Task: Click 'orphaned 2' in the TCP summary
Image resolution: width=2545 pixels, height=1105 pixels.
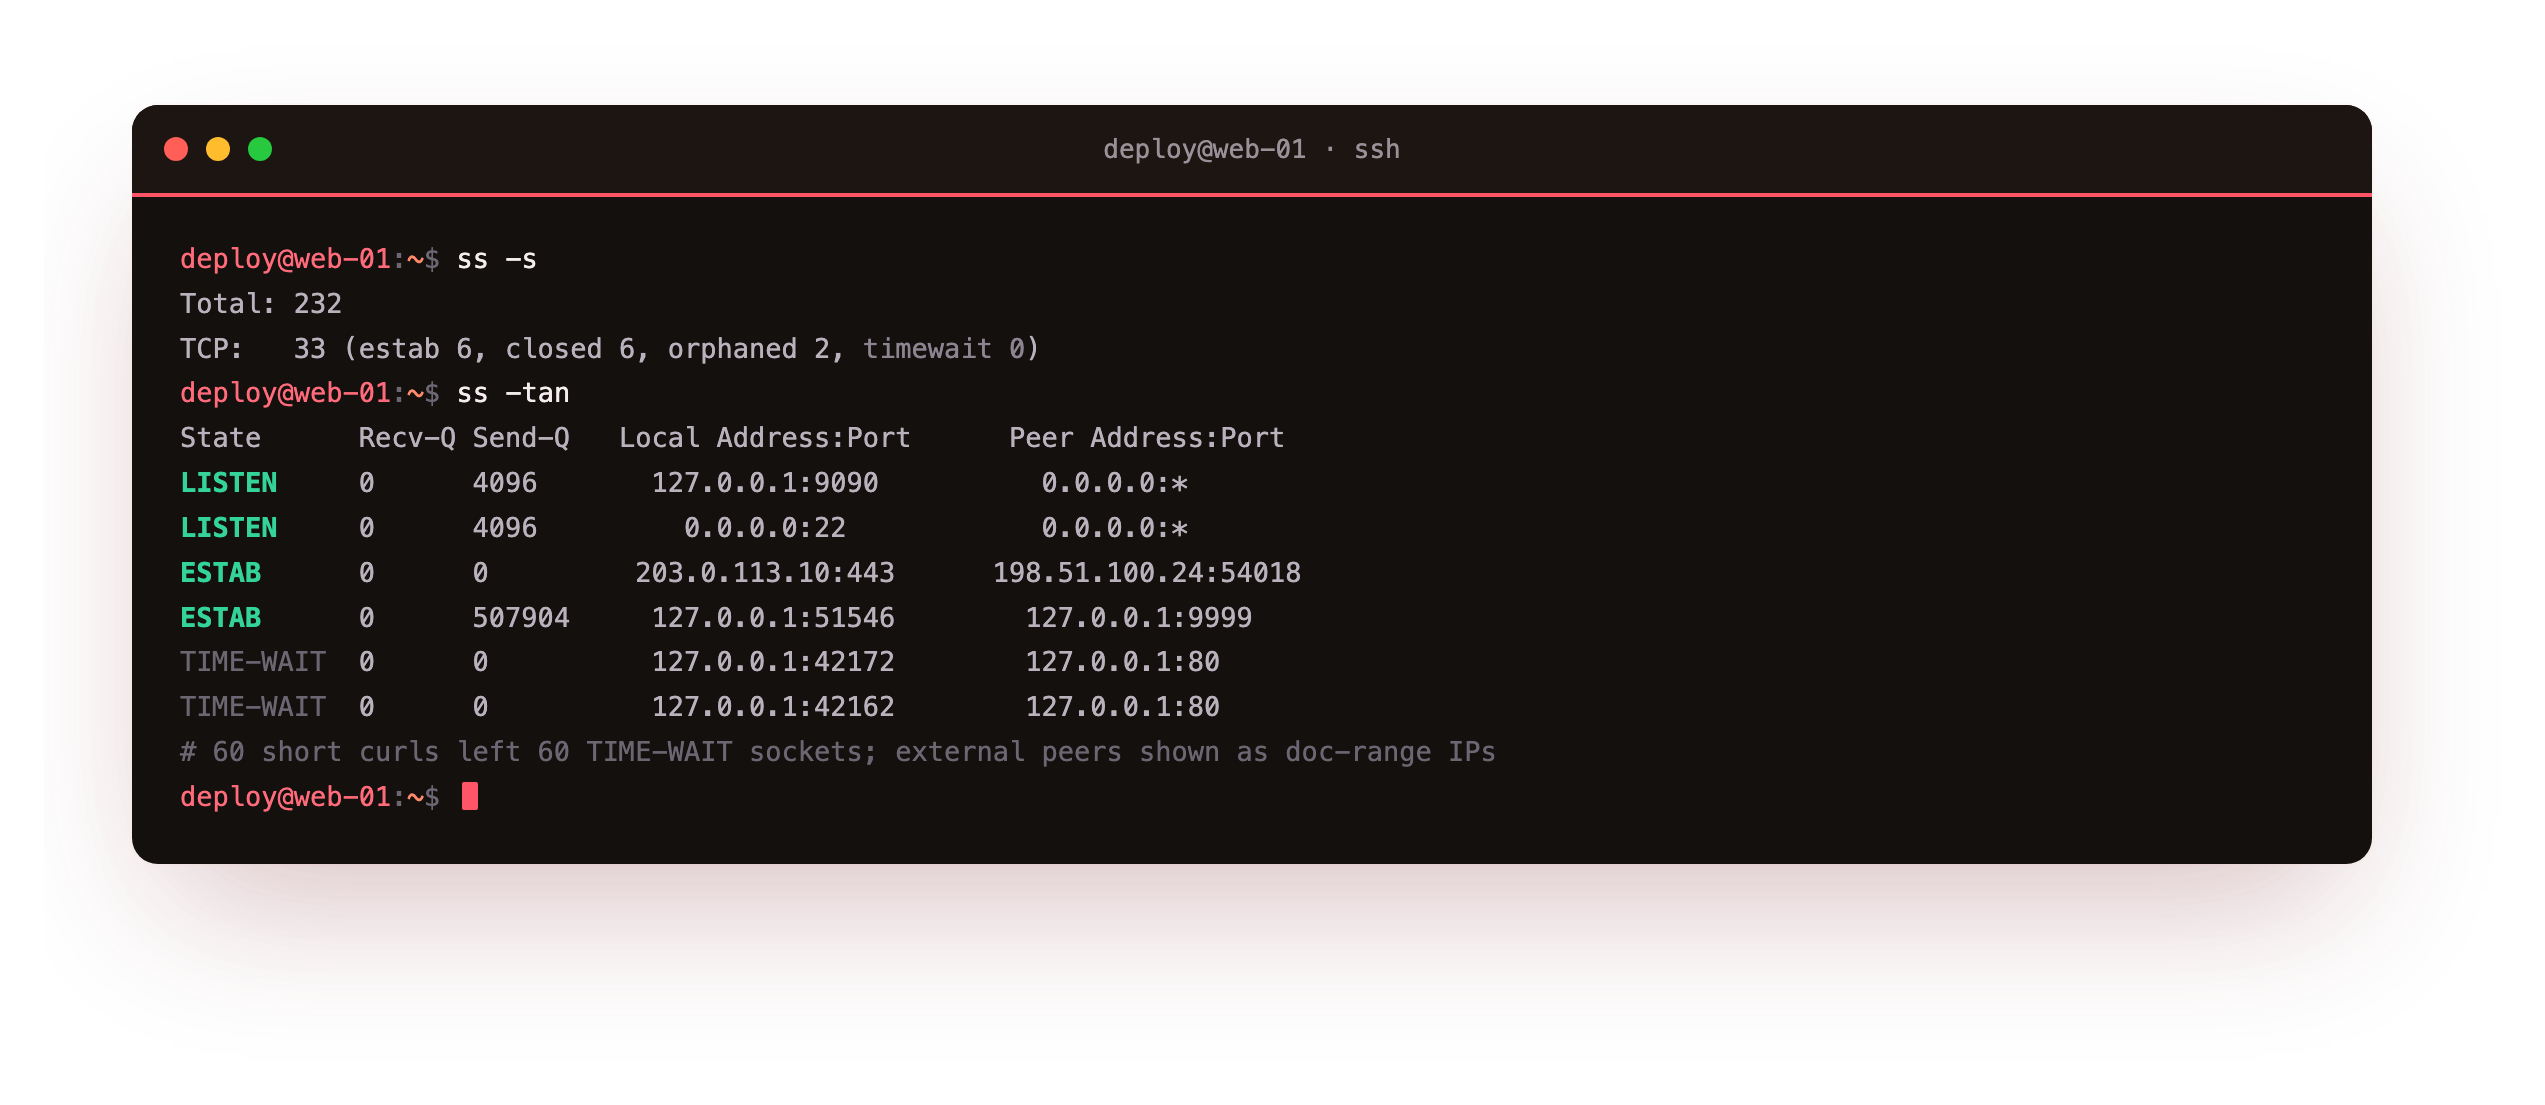Action: coord(749,349)
